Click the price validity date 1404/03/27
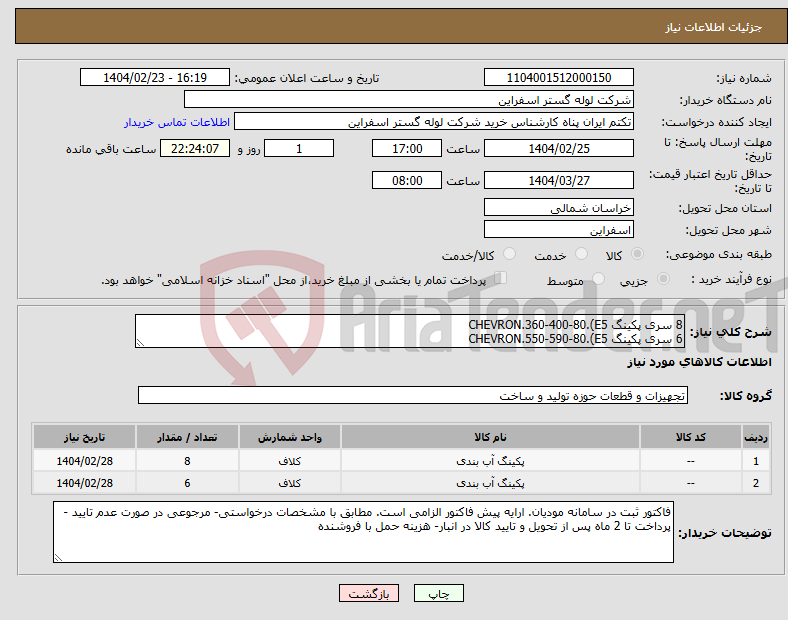This screenshot has width=788, height=620. (x=558, y=180)
